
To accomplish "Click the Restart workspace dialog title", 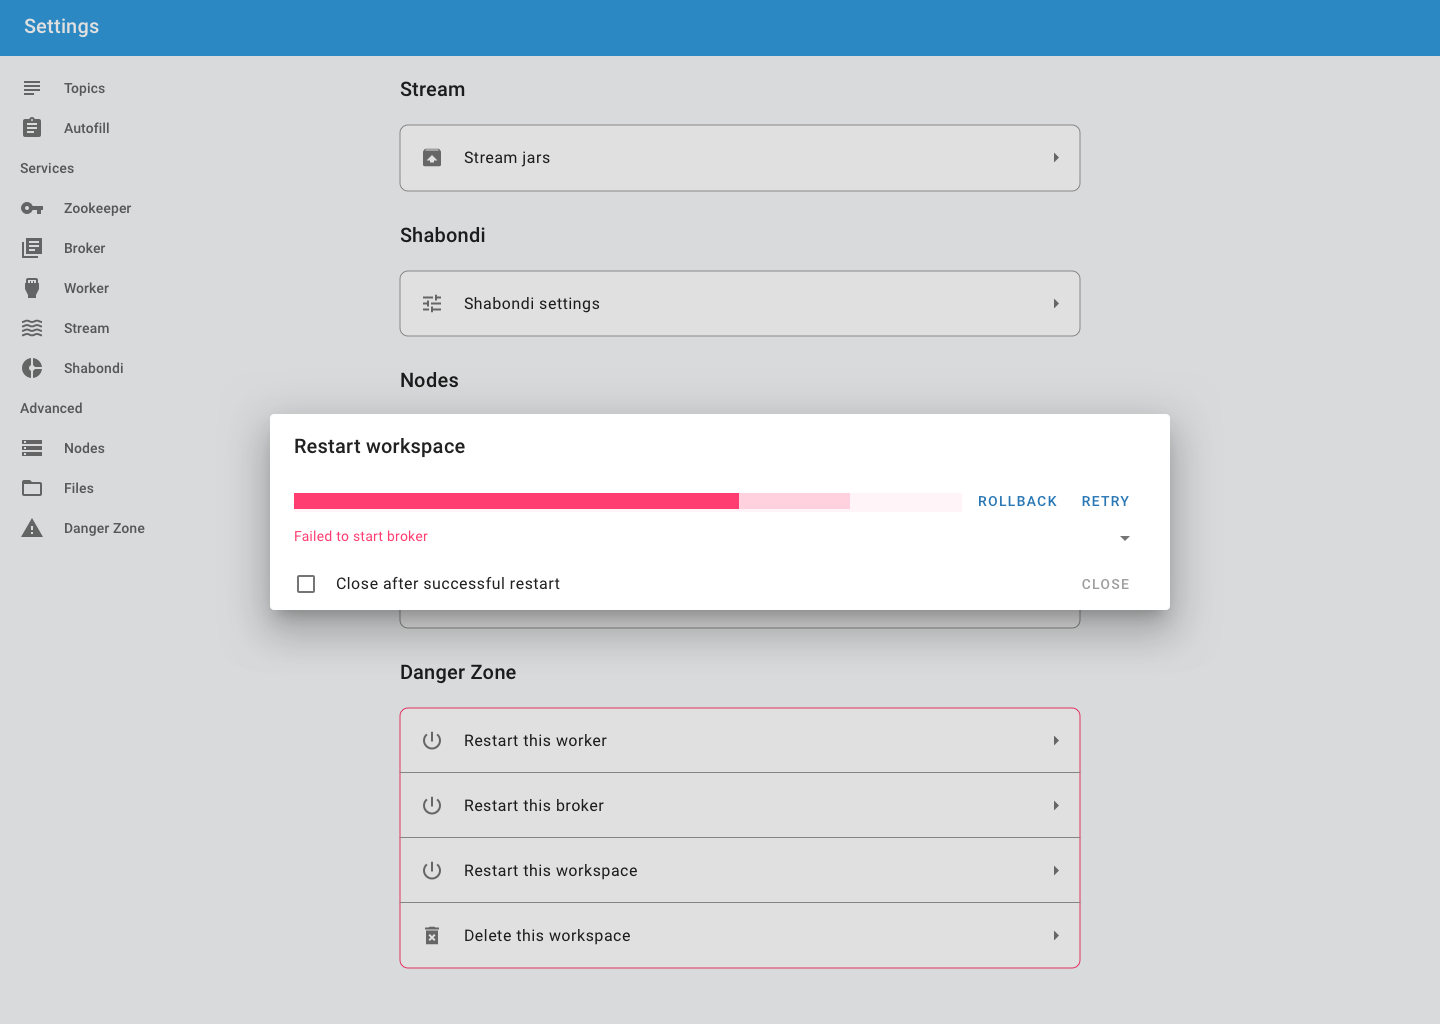I will [x=380, y=447].
